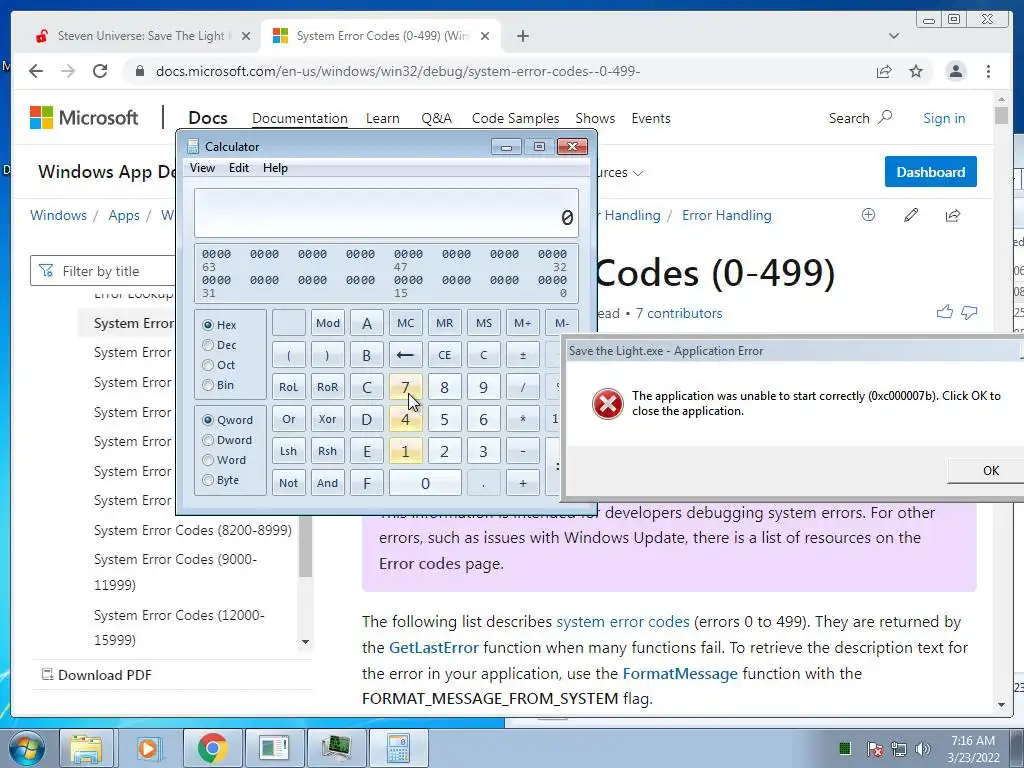
Task: Give thumbs up feedback on article
Action: coord(944,312)
